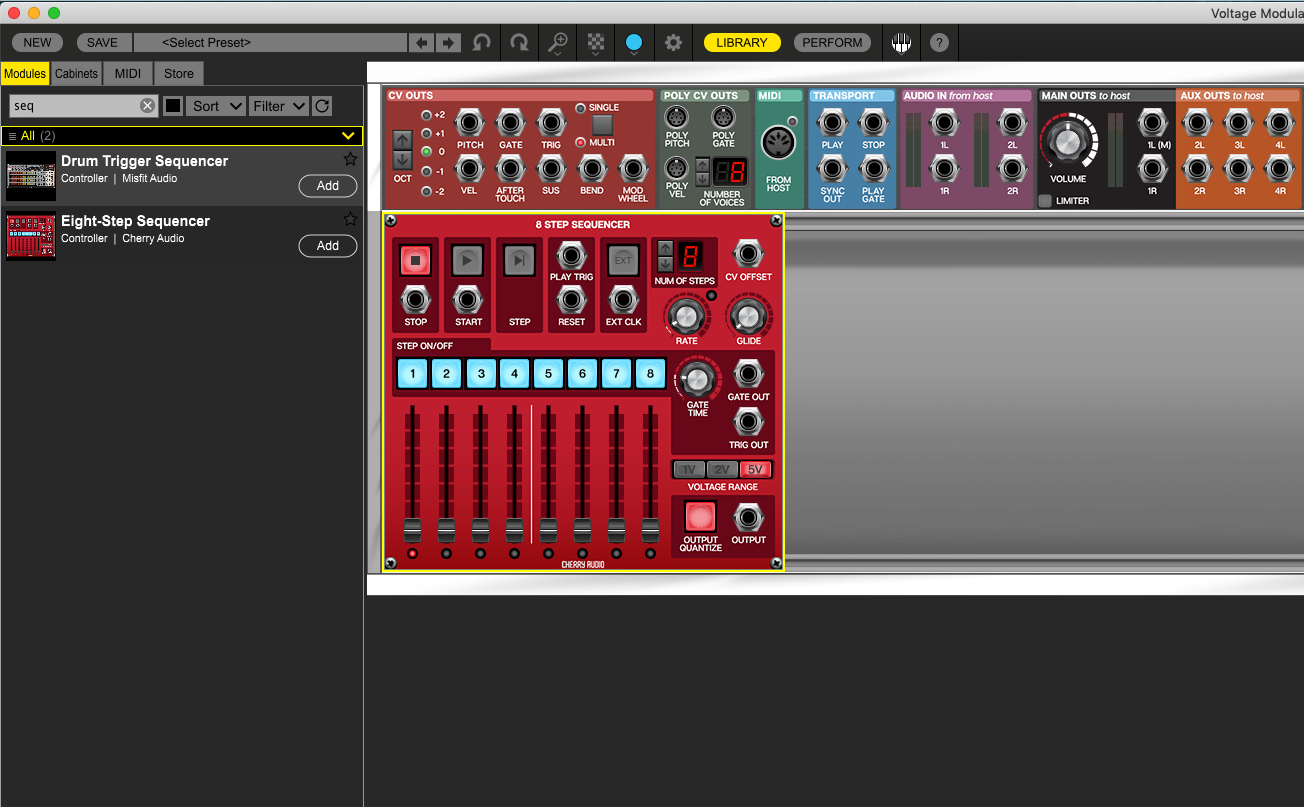The width and height of the screenshot is (1304, 807).
Task: Enable the LIMITER checkbox
Action: (x=1045, y=200)
